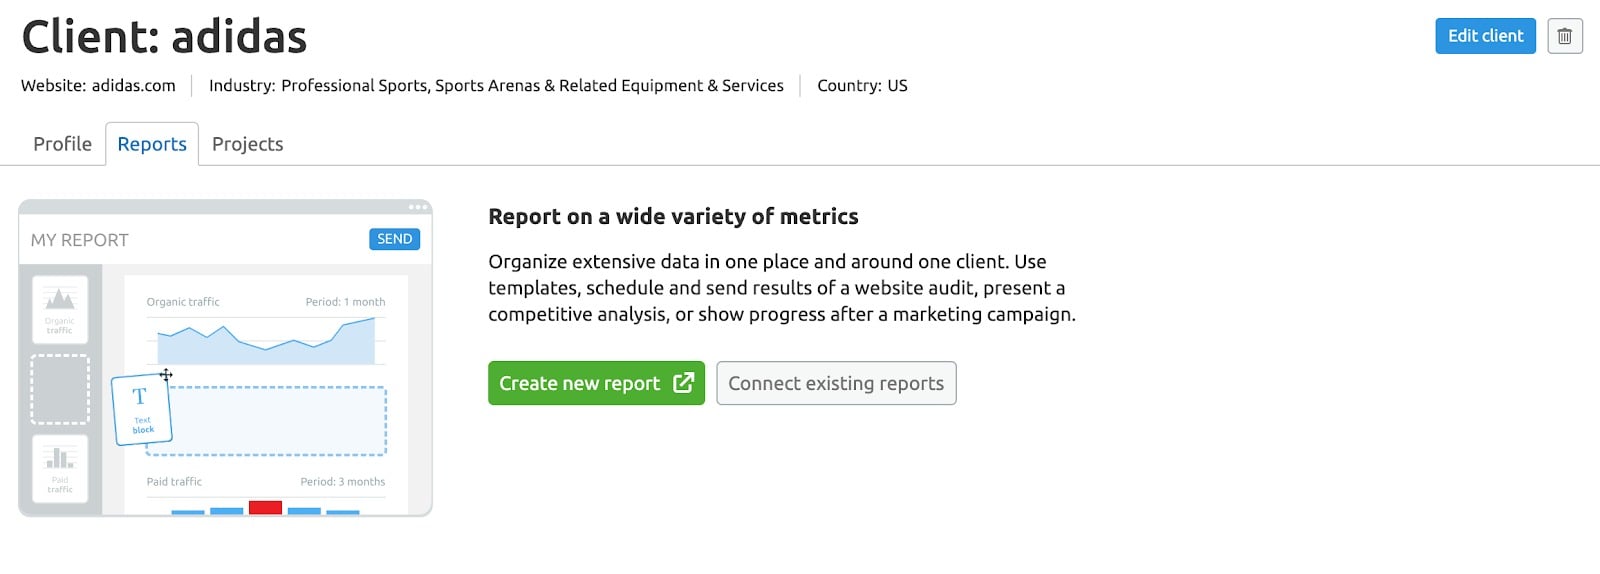Click Connect existing reports button
The height and width of the screenshot is (574, 1600).
coord(836,383)
